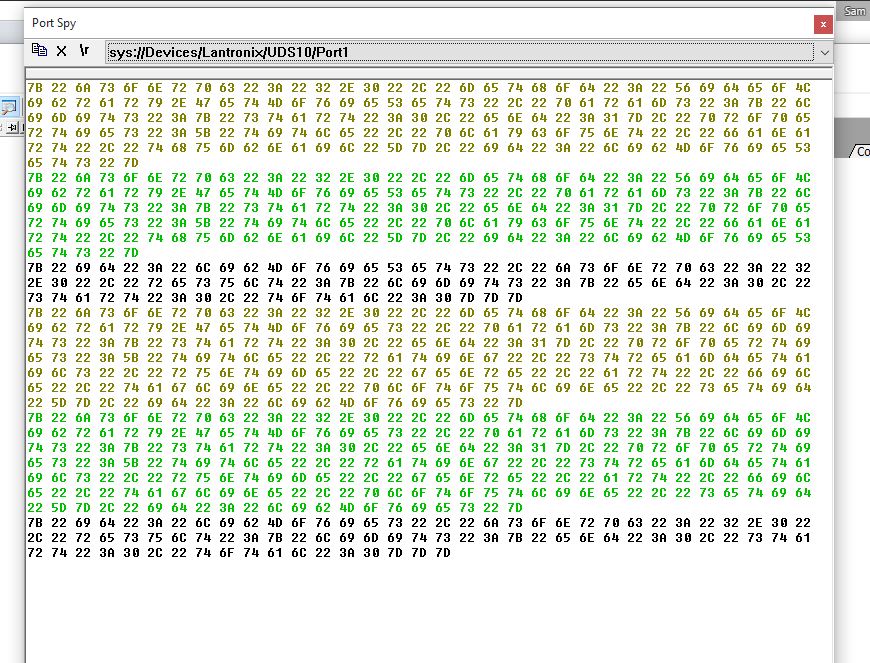Select the magnifier window icon behind Port Spy
Image resolution: width=870 pixels, height=663 pixels.
pos(11,106)
